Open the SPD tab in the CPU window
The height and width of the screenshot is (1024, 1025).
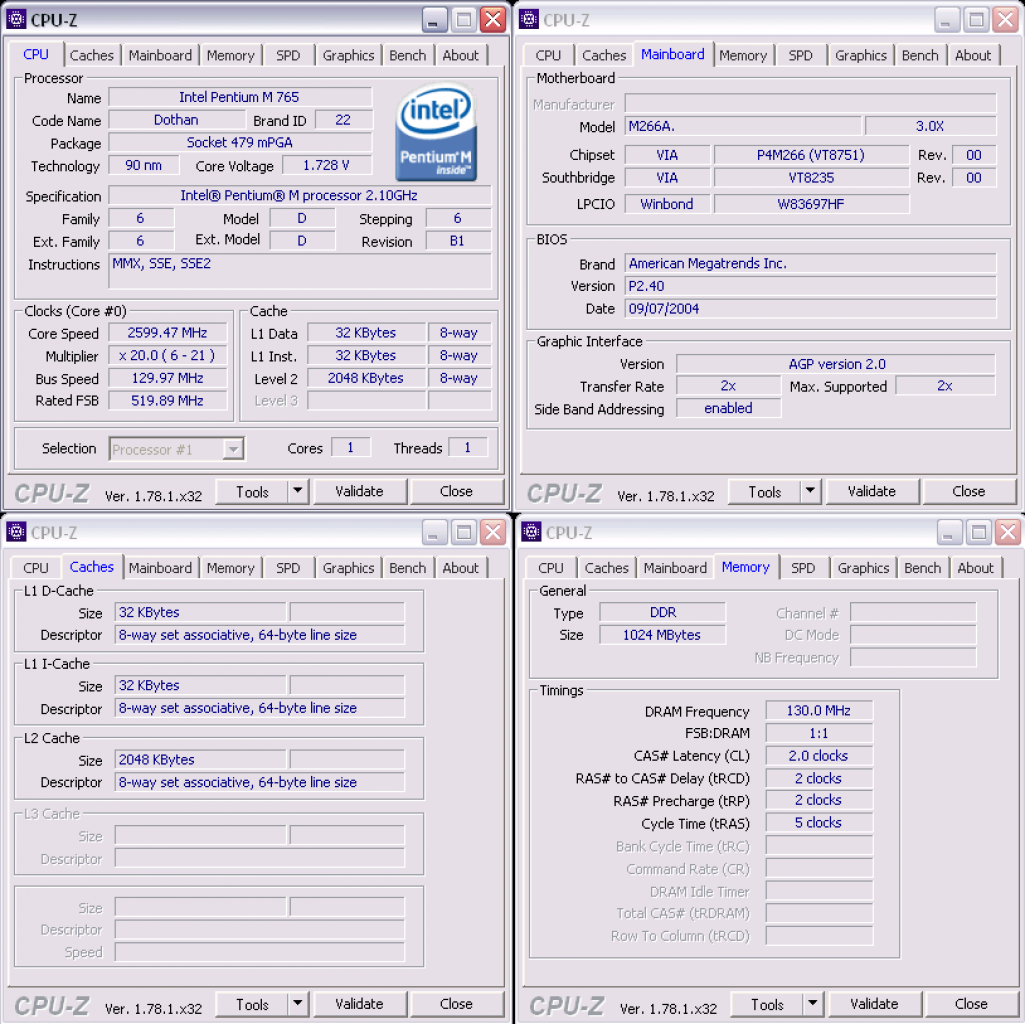click(x=288, y=56)
